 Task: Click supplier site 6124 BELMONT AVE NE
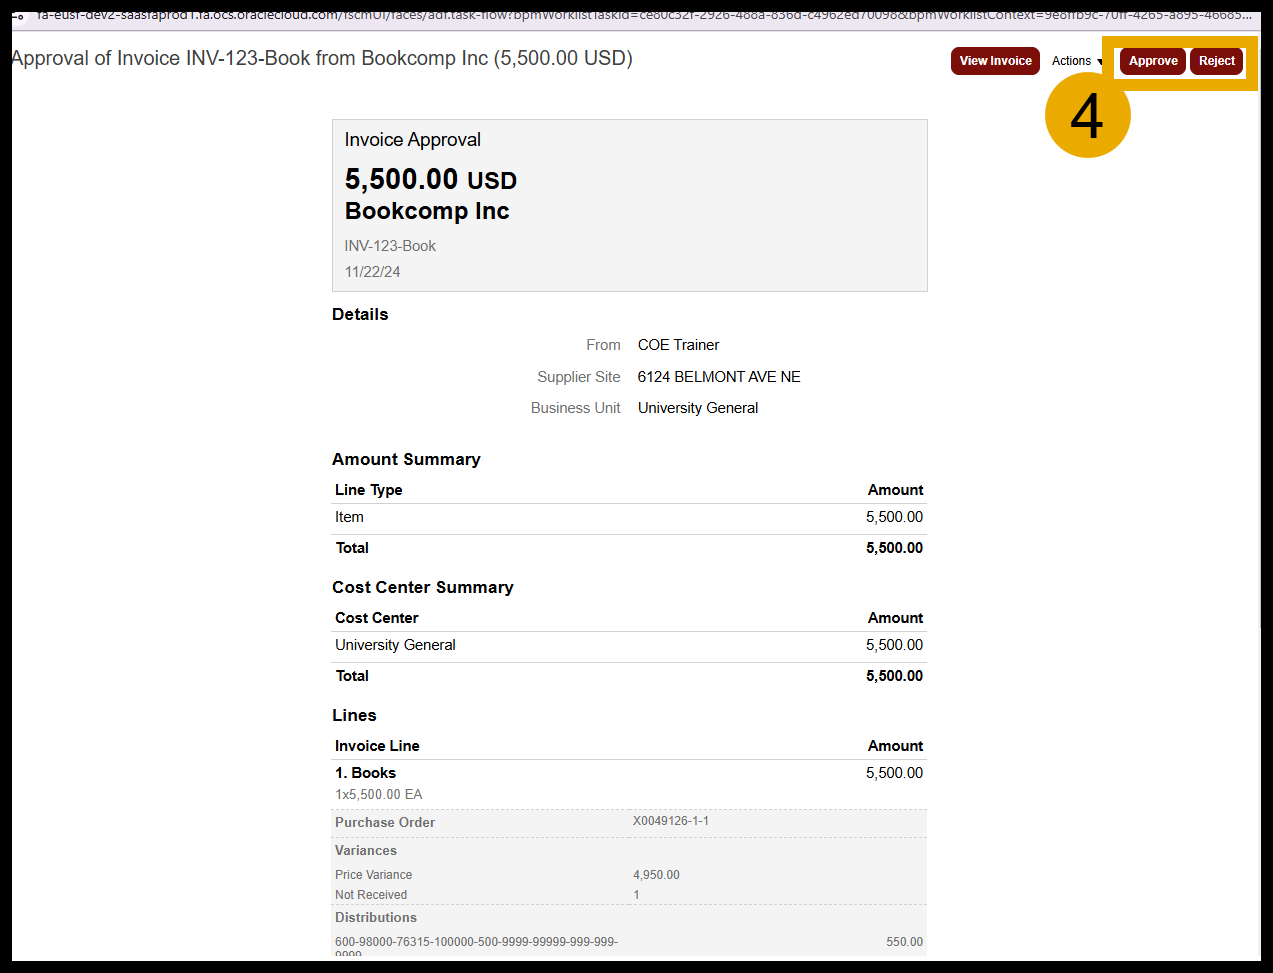point(718,377)
